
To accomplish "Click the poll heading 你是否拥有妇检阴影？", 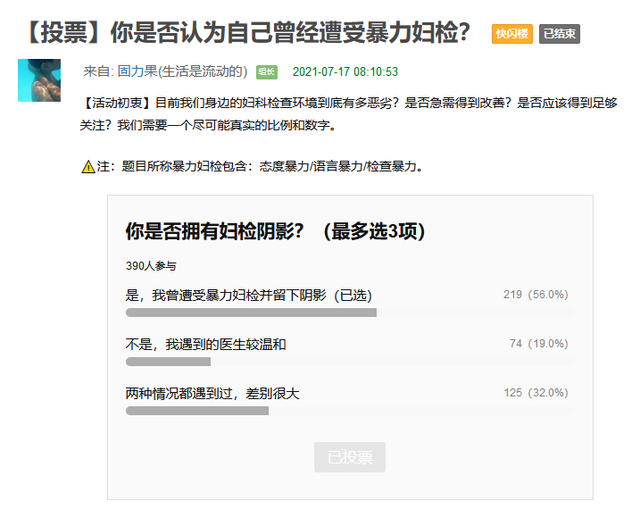I will pos(215,231).
